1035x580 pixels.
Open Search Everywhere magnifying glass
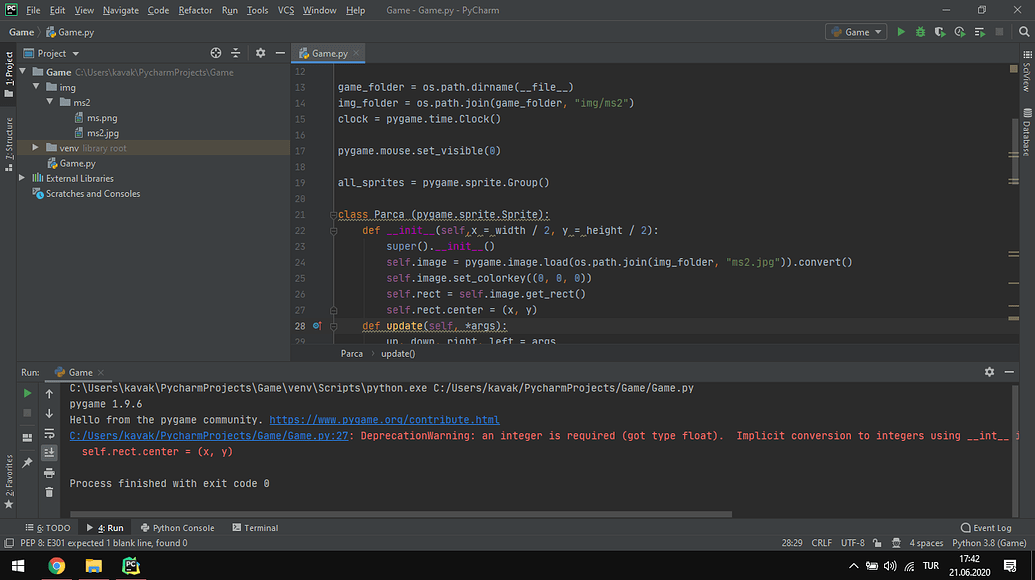(x=1024, y=32)
